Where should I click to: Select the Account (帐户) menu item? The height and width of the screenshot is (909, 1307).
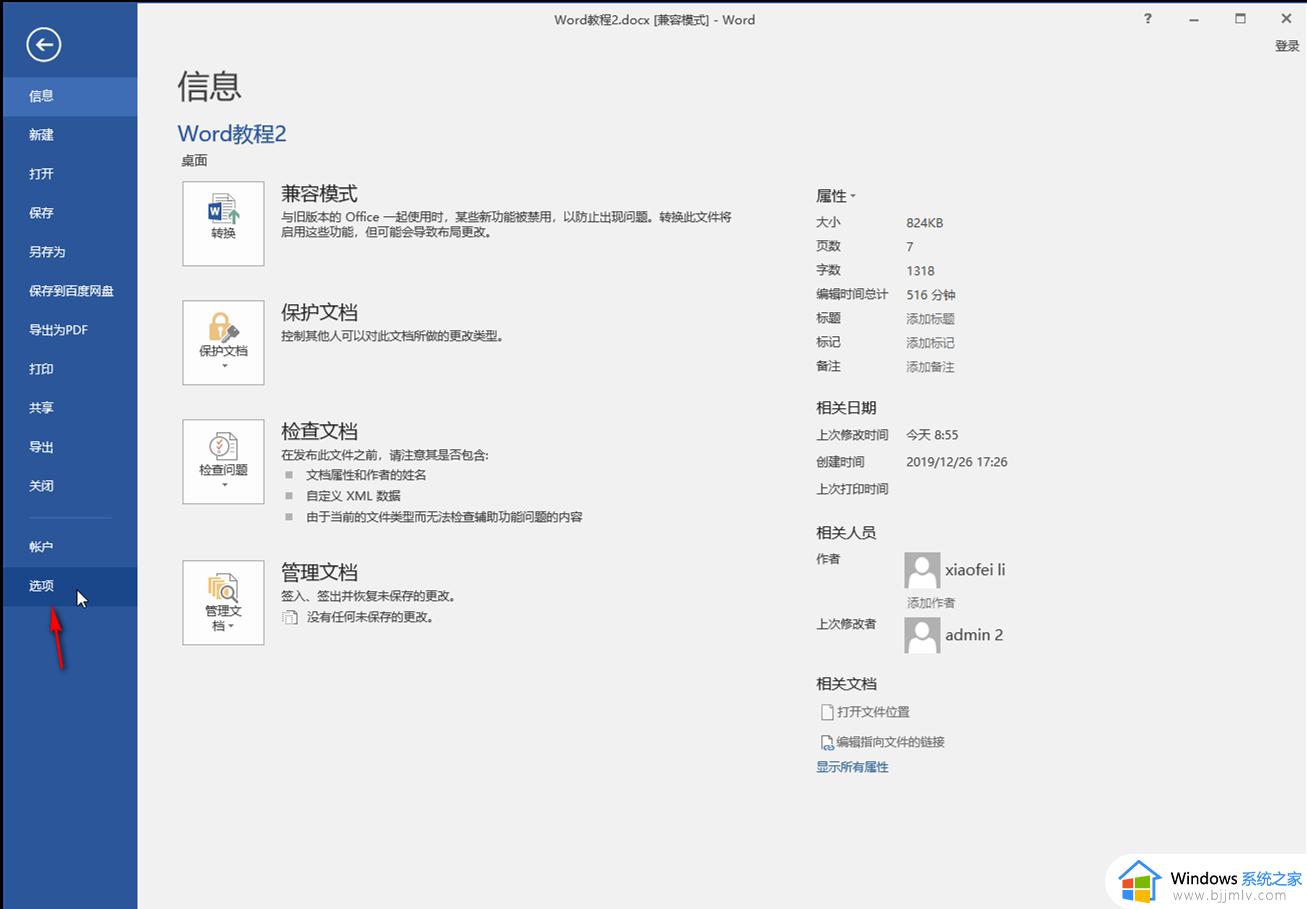[69, 547]
